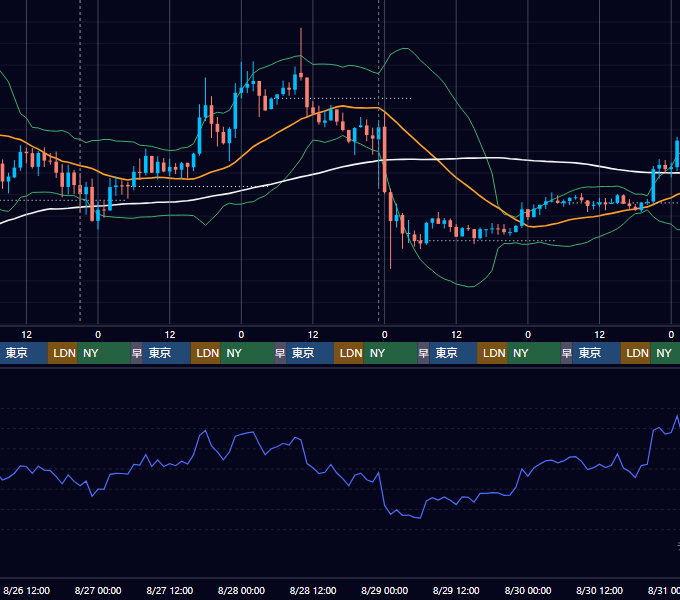680x600 pixels.
Task: Select the '8/30 12:00' date label
Action: click(599, 590)
